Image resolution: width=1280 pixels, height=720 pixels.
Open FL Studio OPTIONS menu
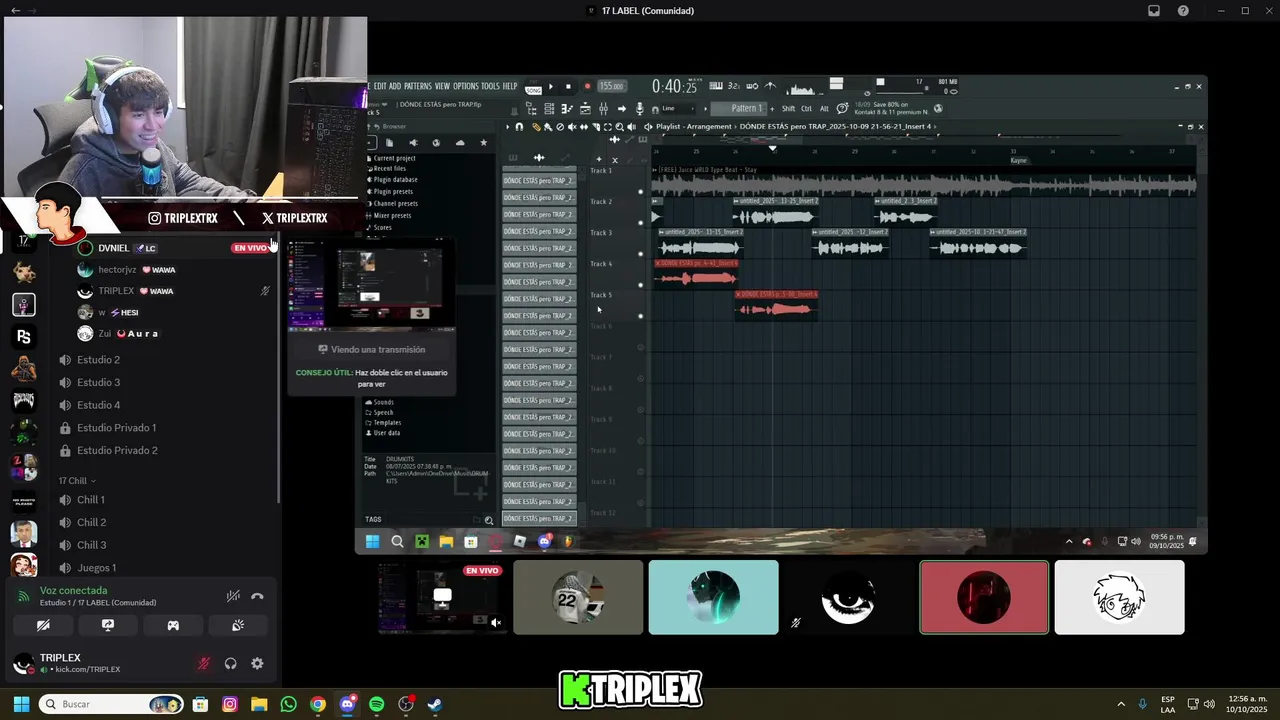(466, 86)
